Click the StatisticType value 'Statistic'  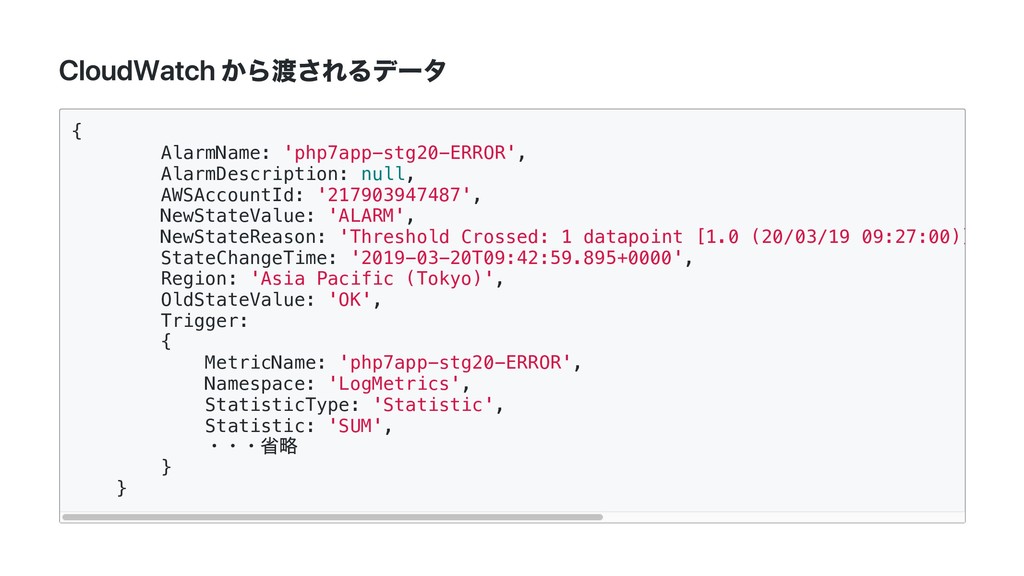[x=432, y=404]
